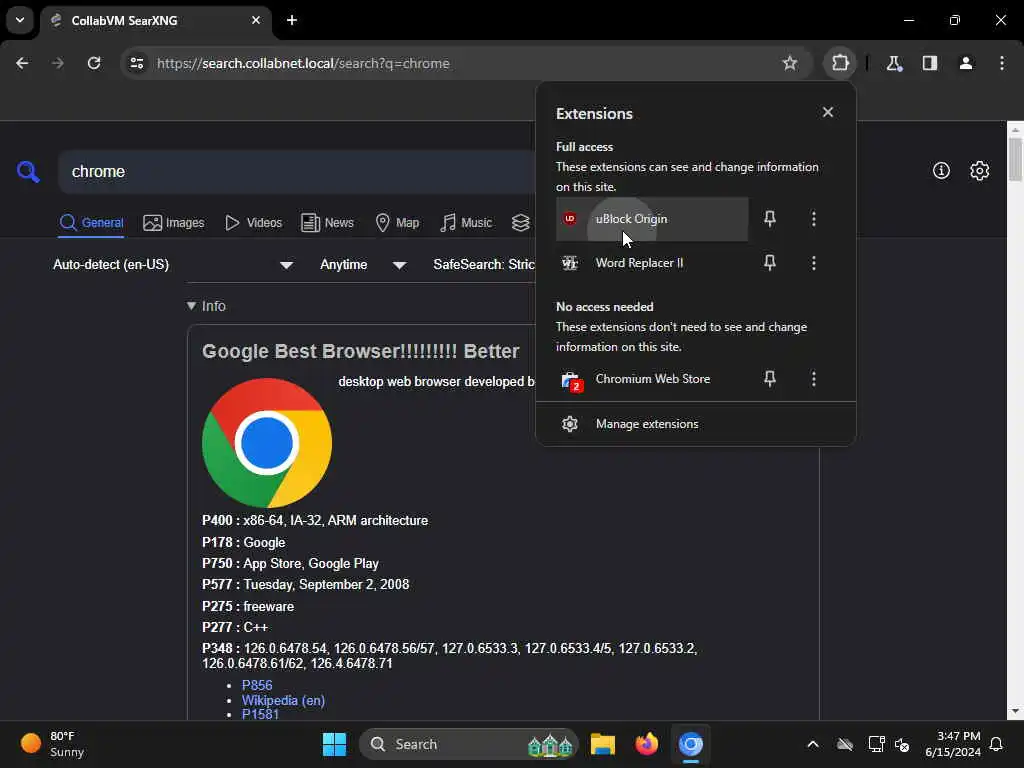The width and height of the screenshot is (1024, 768).
Task: Click the address bar URL
Action: tap(303, 63)
